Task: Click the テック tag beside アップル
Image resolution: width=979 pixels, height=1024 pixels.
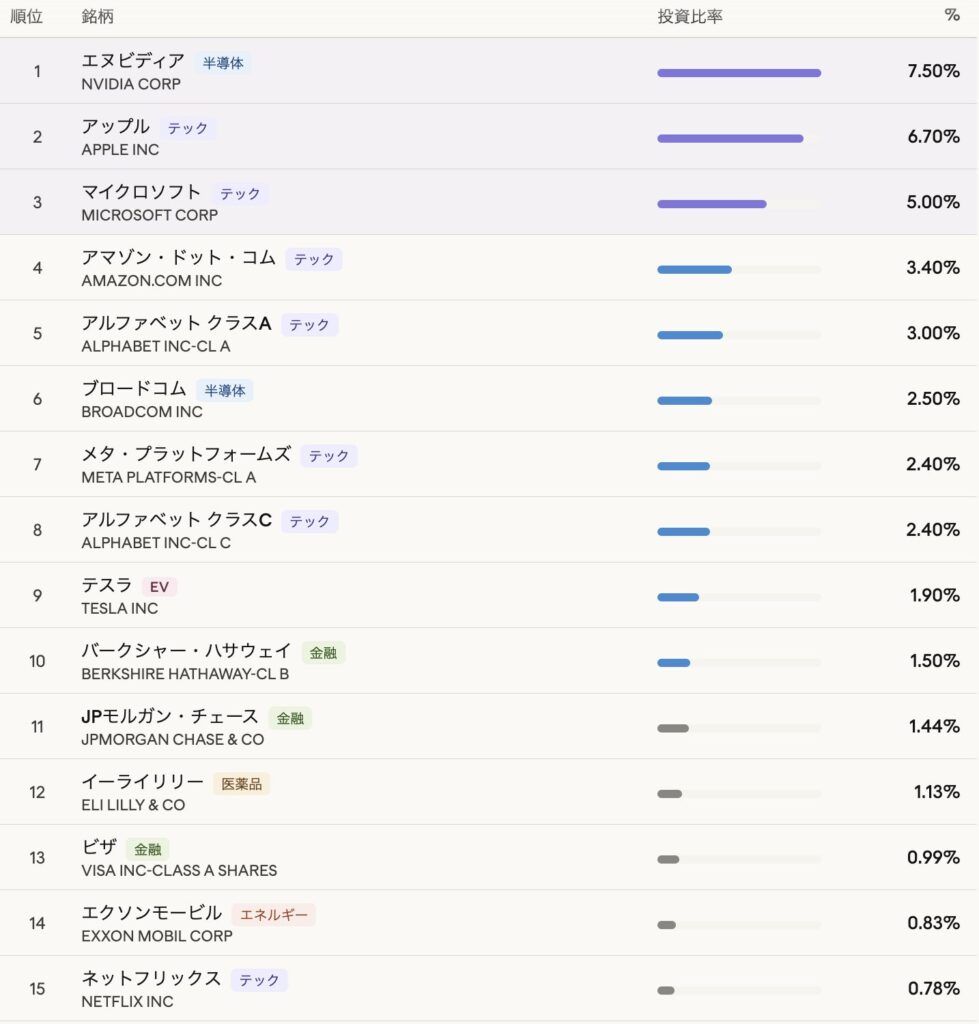Action: click(188, 128)
